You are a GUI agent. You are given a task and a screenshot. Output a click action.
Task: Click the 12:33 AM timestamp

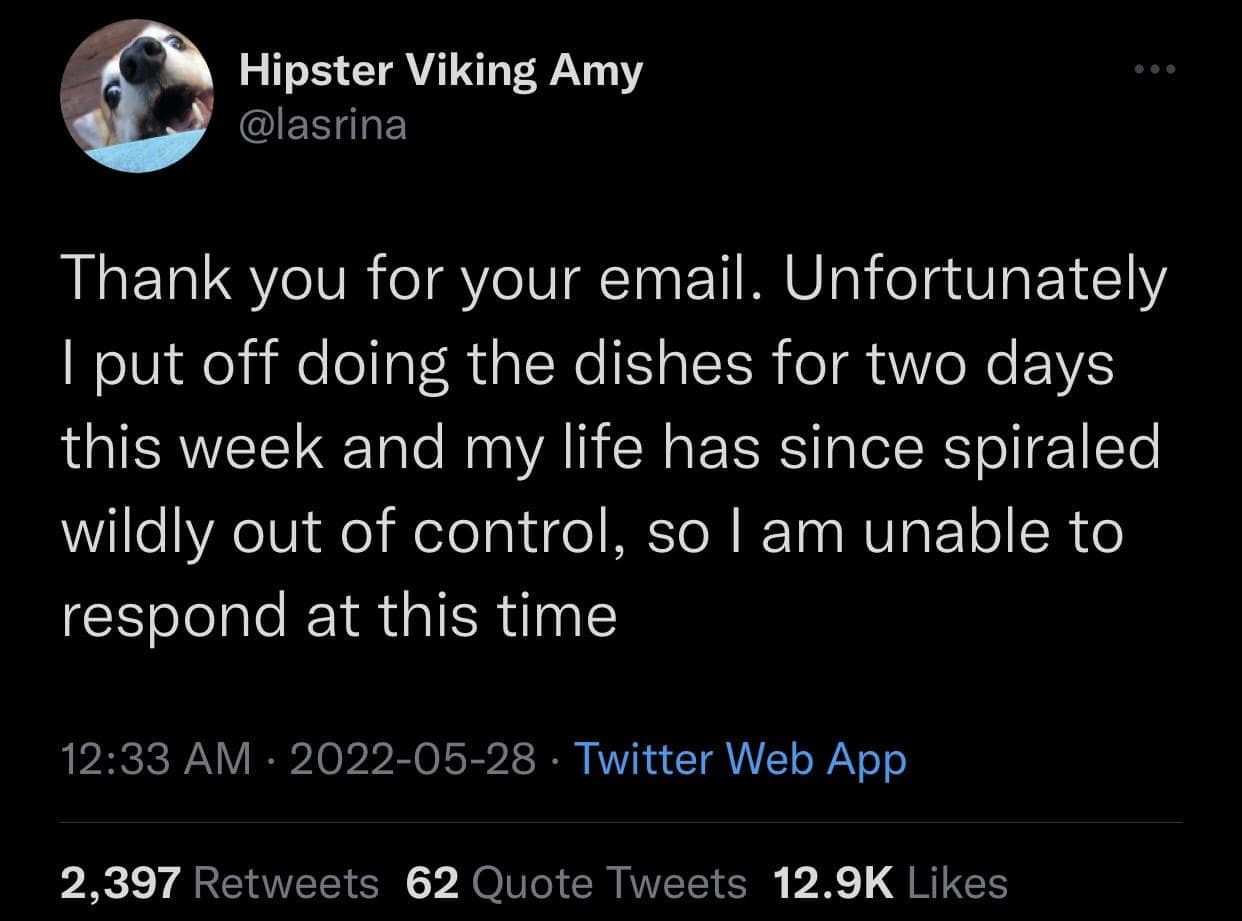[x=156, y=759]
